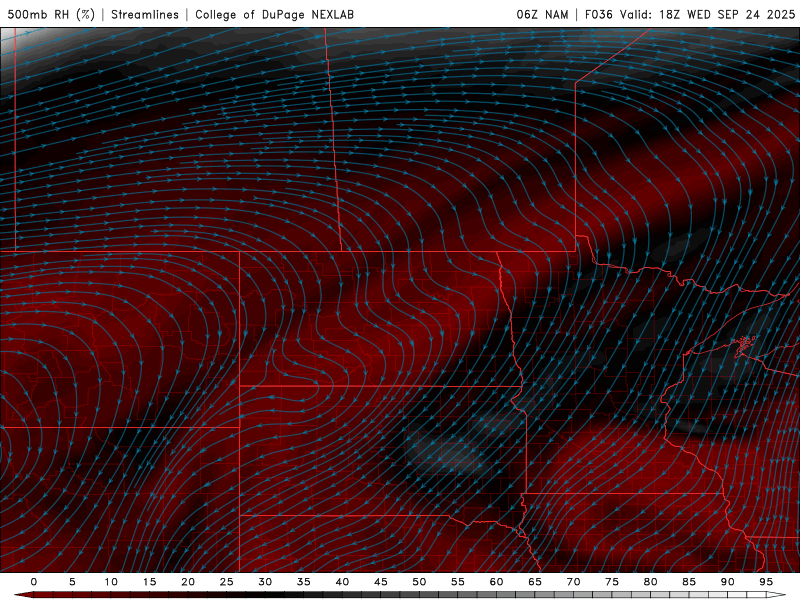Click the '06Z NAM' model run label
Image resolution: width=800 pixels, height=600 pixels.
click(542, 14)
